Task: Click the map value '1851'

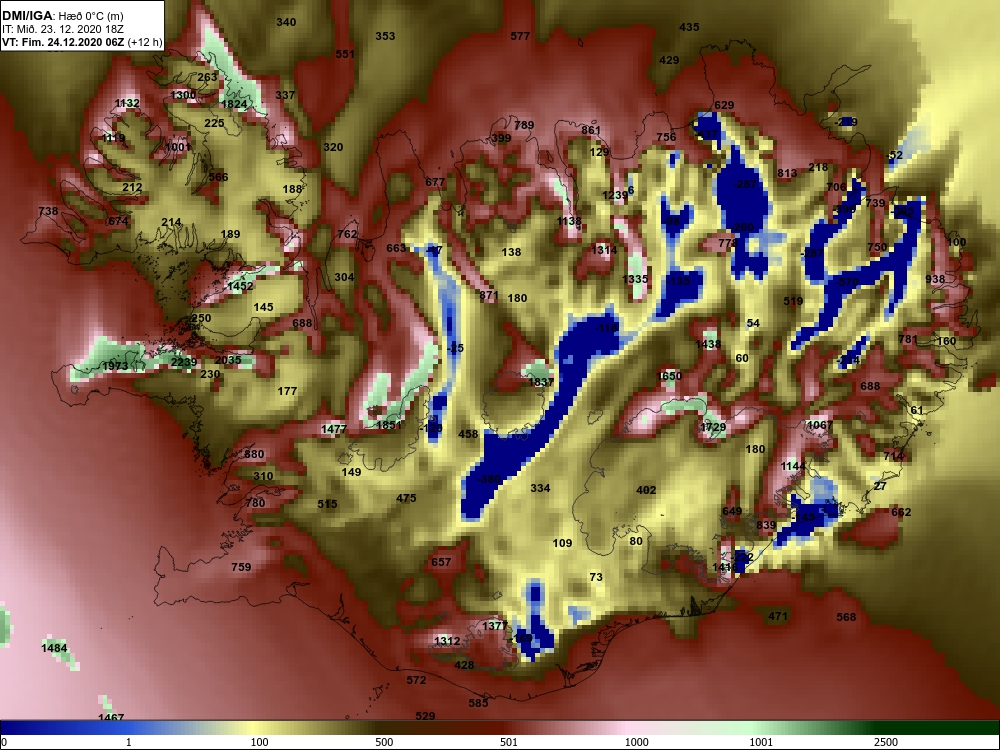Action: (388, 425)
